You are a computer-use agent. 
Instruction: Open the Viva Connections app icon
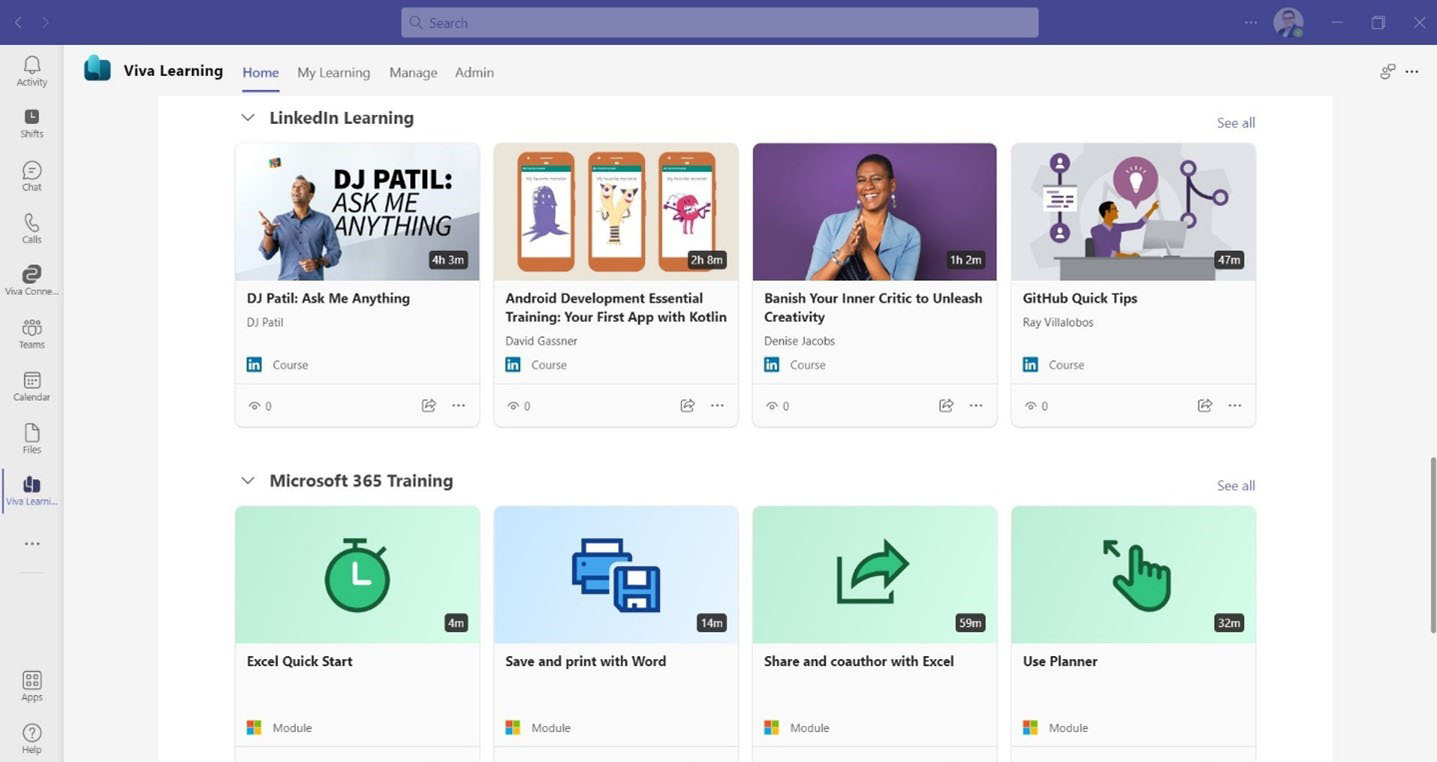tap(32, 280)
